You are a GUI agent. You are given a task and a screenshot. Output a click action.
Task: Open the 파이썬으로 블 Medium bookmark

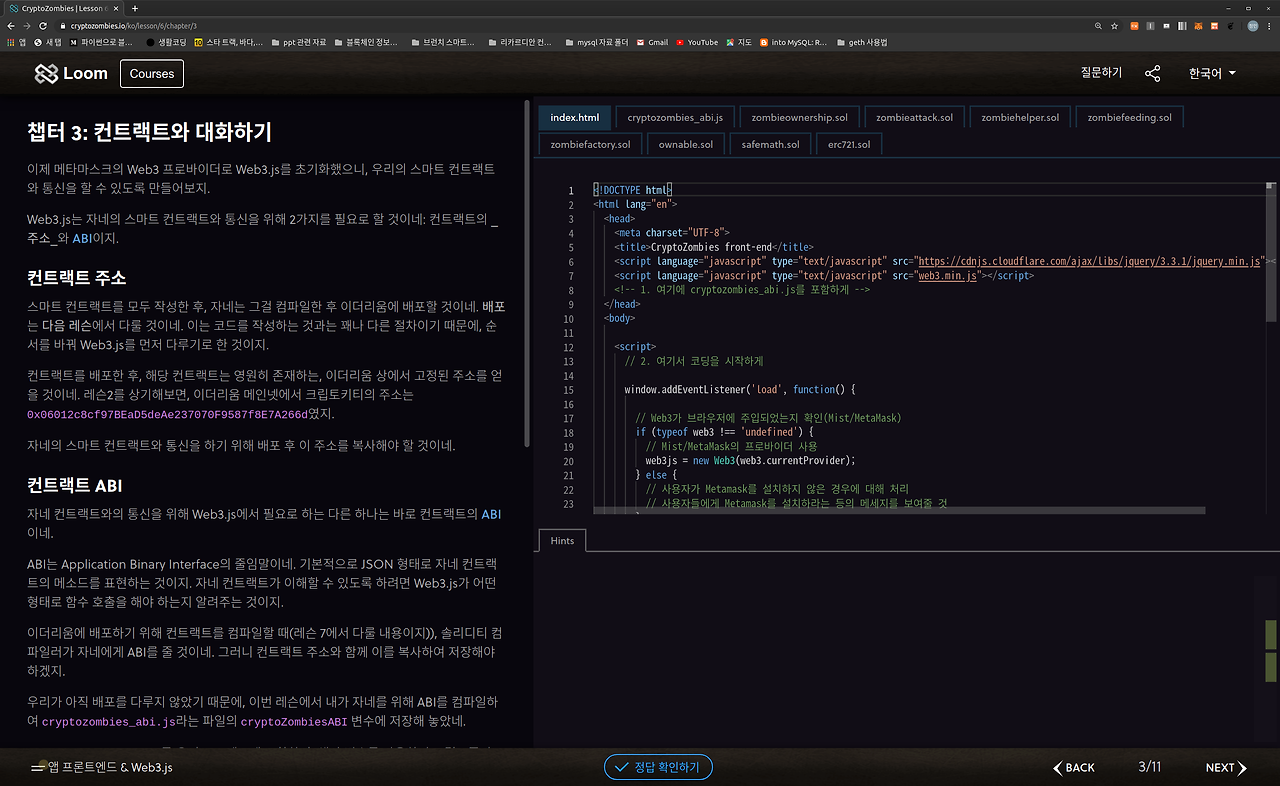(x=101, y=42)
